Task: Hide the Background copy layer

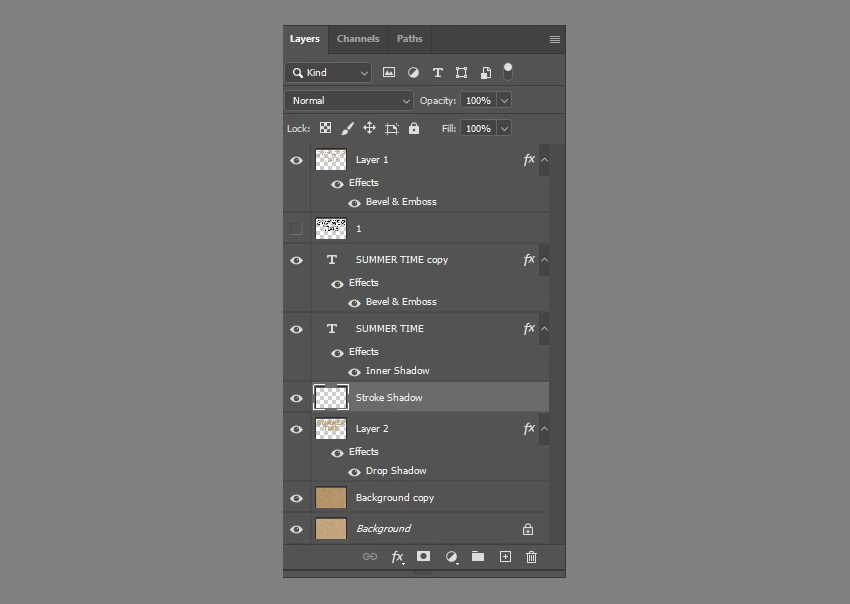Action: click(296, 498)
